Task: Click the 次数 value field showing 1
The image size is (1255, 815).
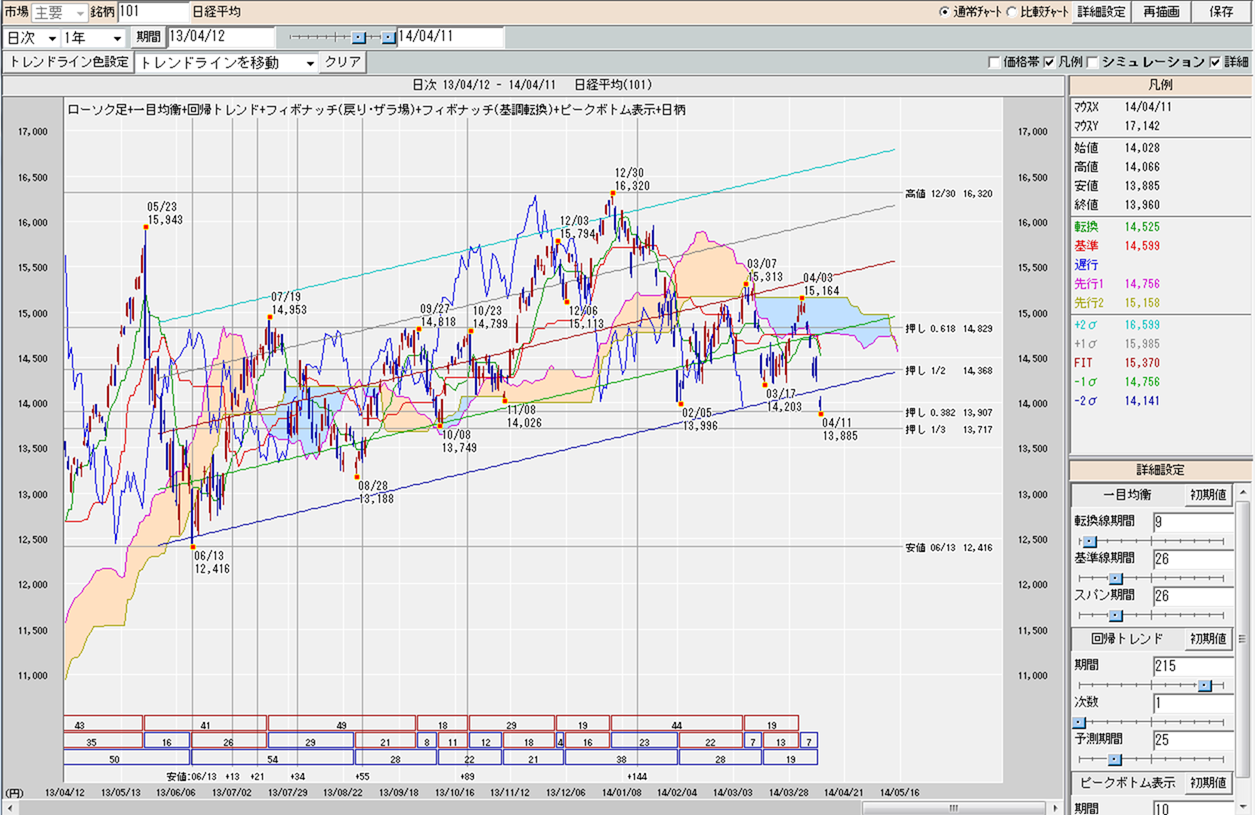Action: [x=1193, y=703]
